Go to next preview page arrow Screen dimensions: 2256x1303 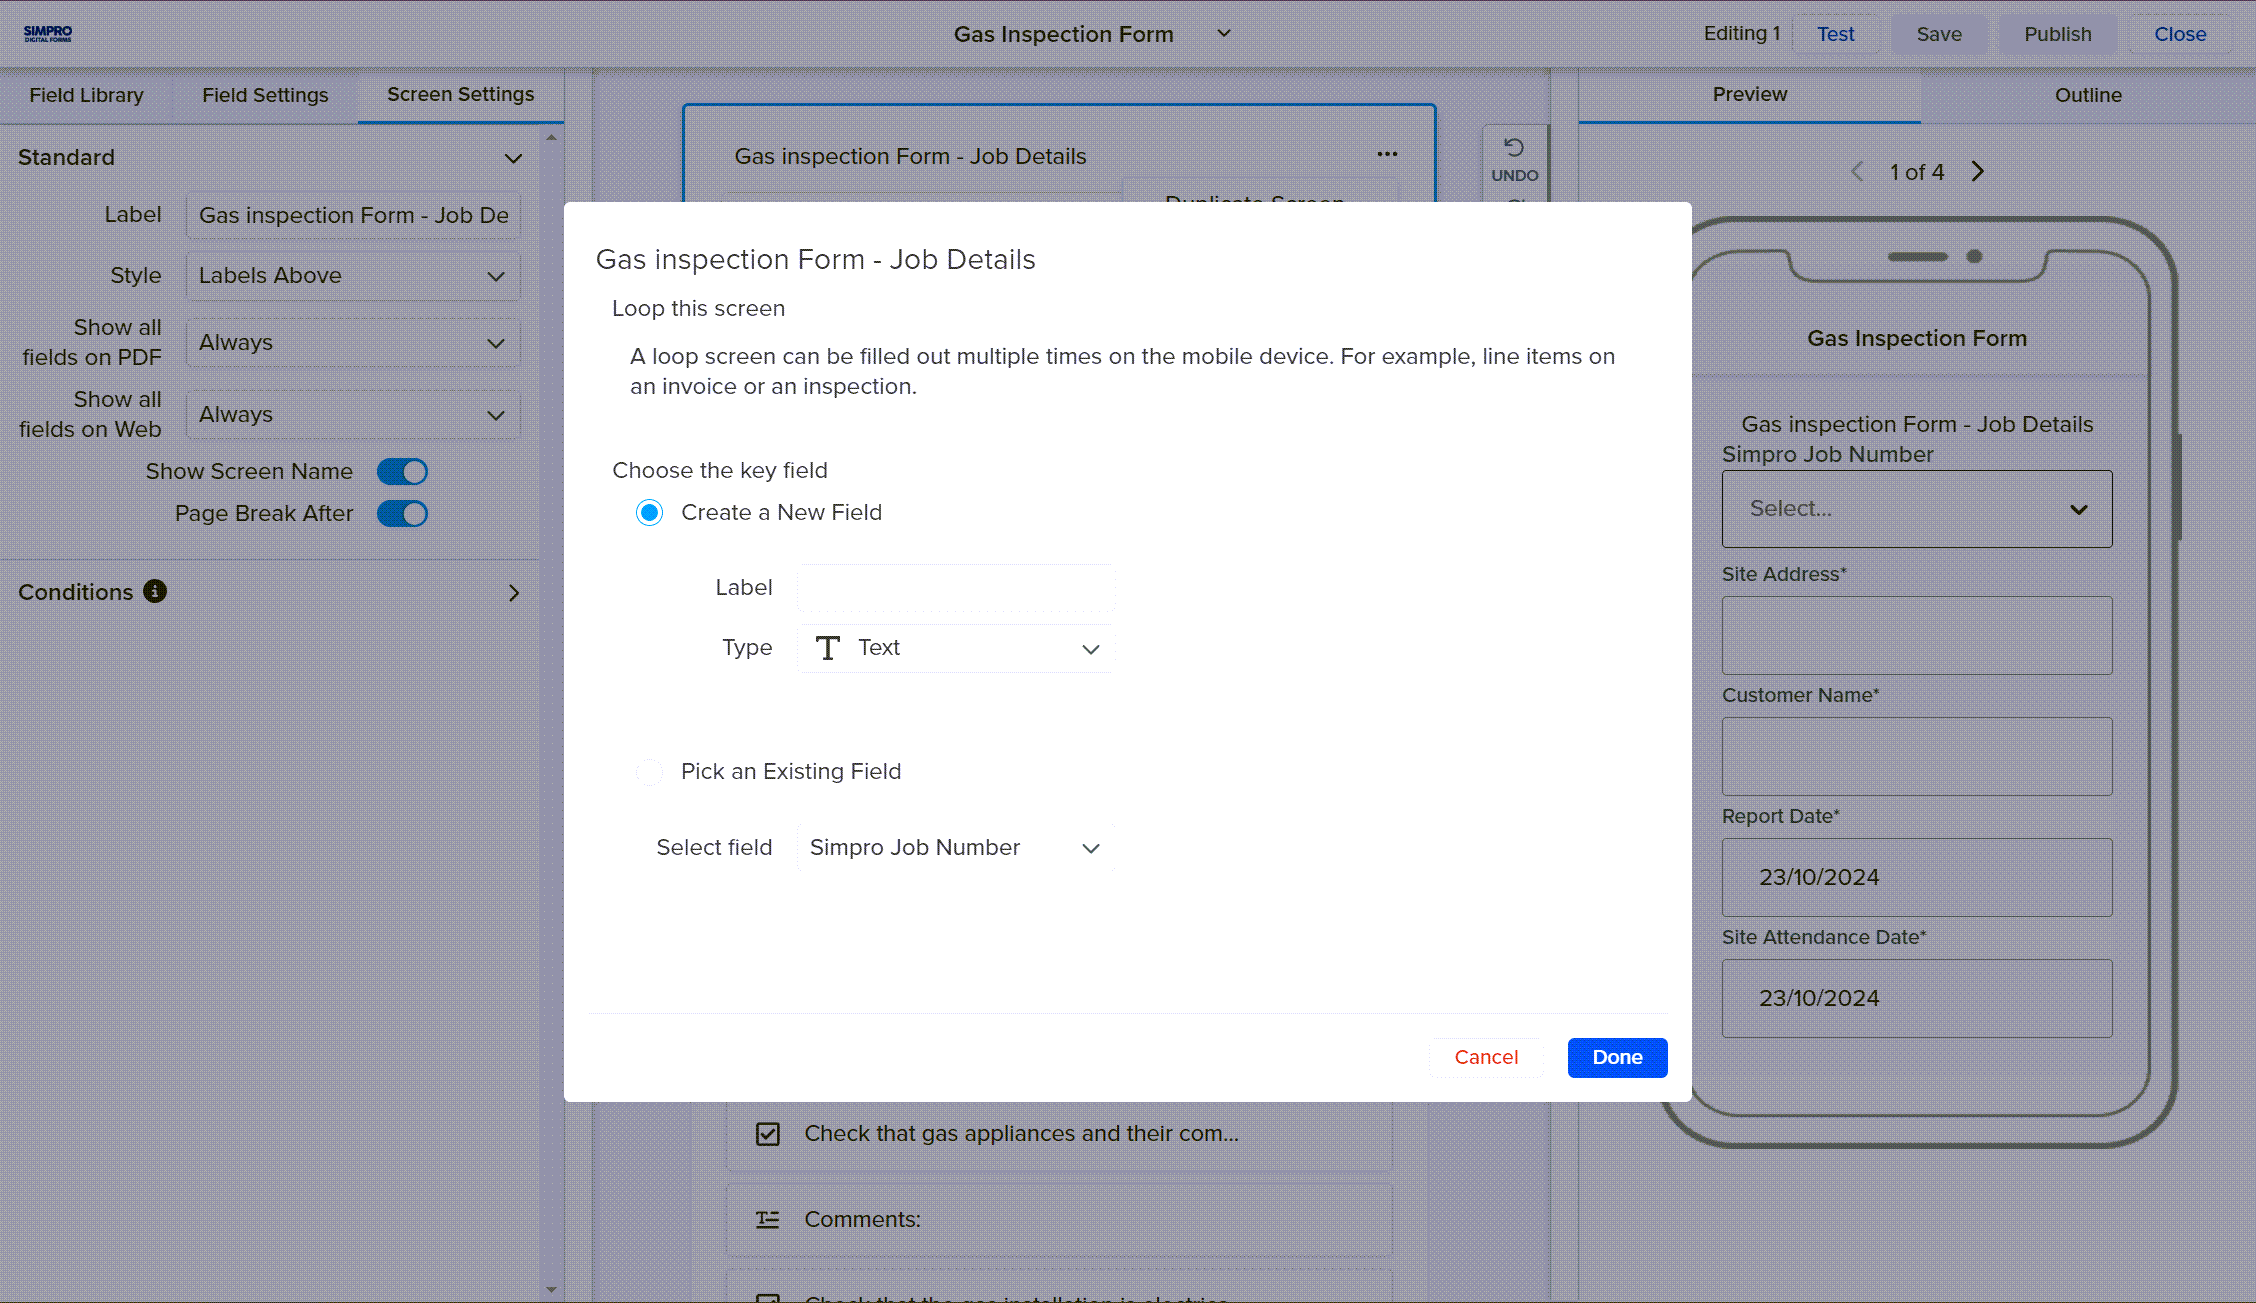coord(1978,172)
